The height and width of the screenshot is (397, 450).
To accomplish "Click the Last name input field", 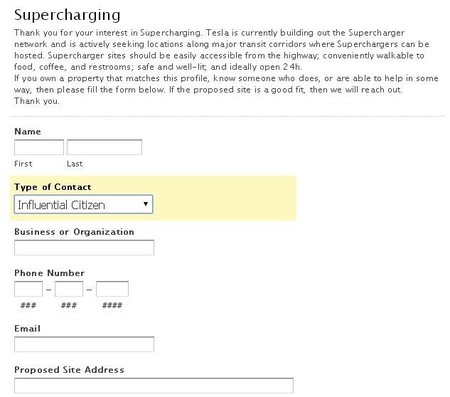I will coord(104,147).
